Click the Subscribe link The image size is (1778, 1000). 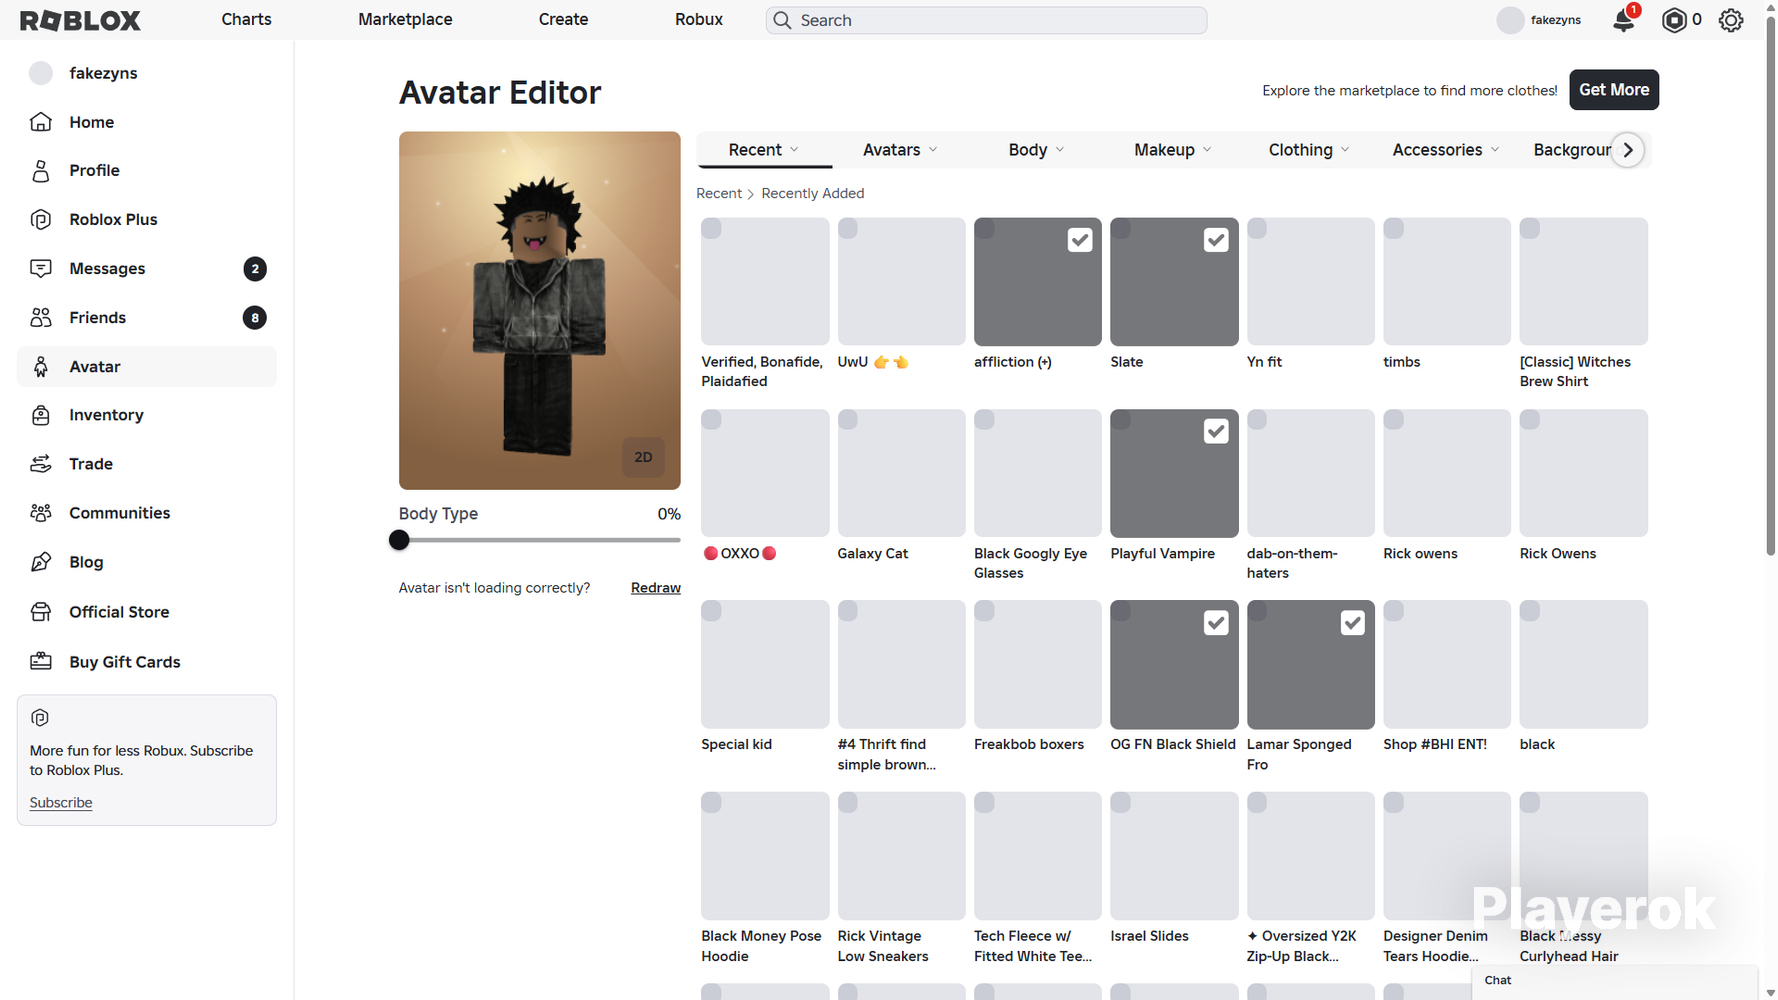(61, 803)
